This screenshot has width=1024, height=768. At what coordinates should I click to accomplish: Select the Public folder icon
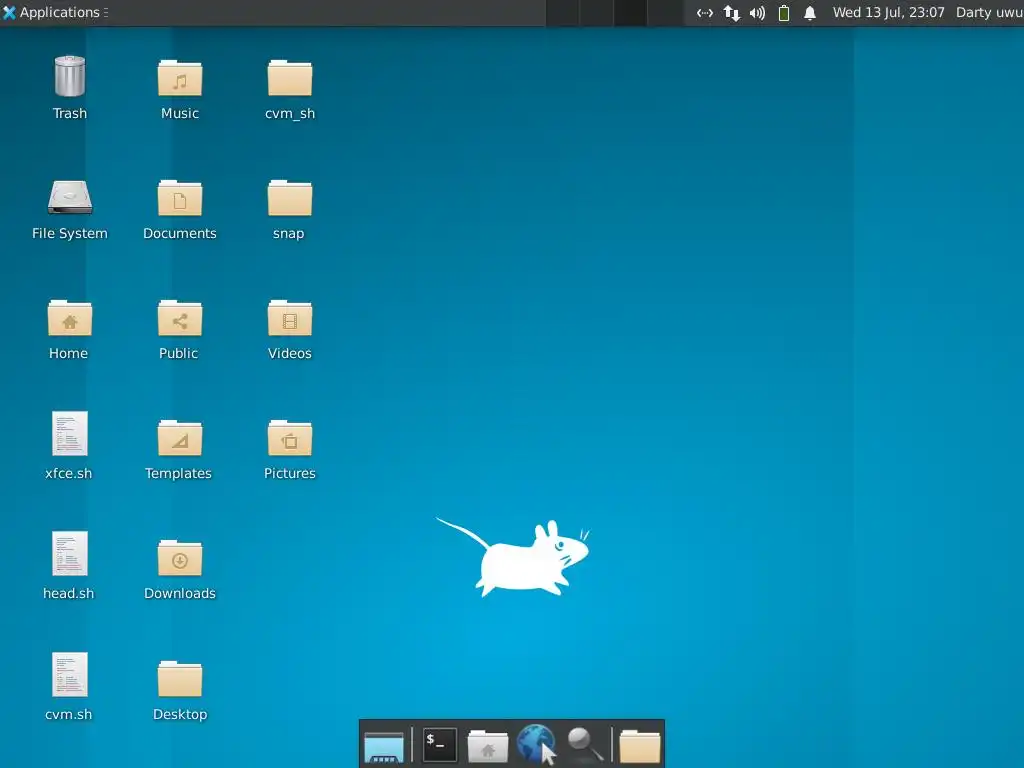(x=180, y=318)
